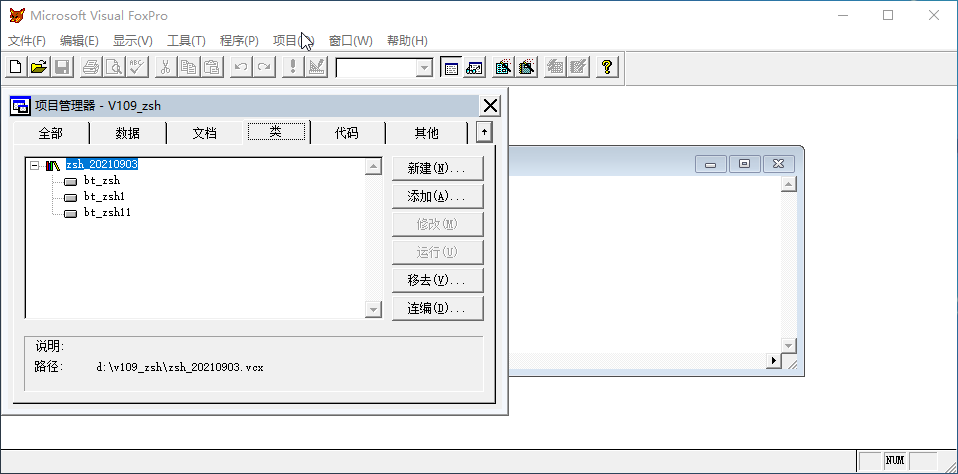Switch to the 文档 tab
Viewport: 958px width, 474px height.
point(205,133)
